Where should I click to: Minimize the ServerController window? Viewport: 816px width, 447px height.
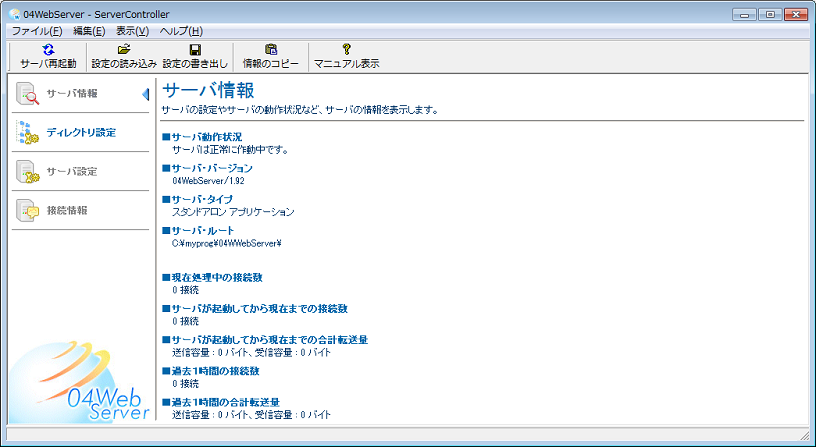coord(744,15)
